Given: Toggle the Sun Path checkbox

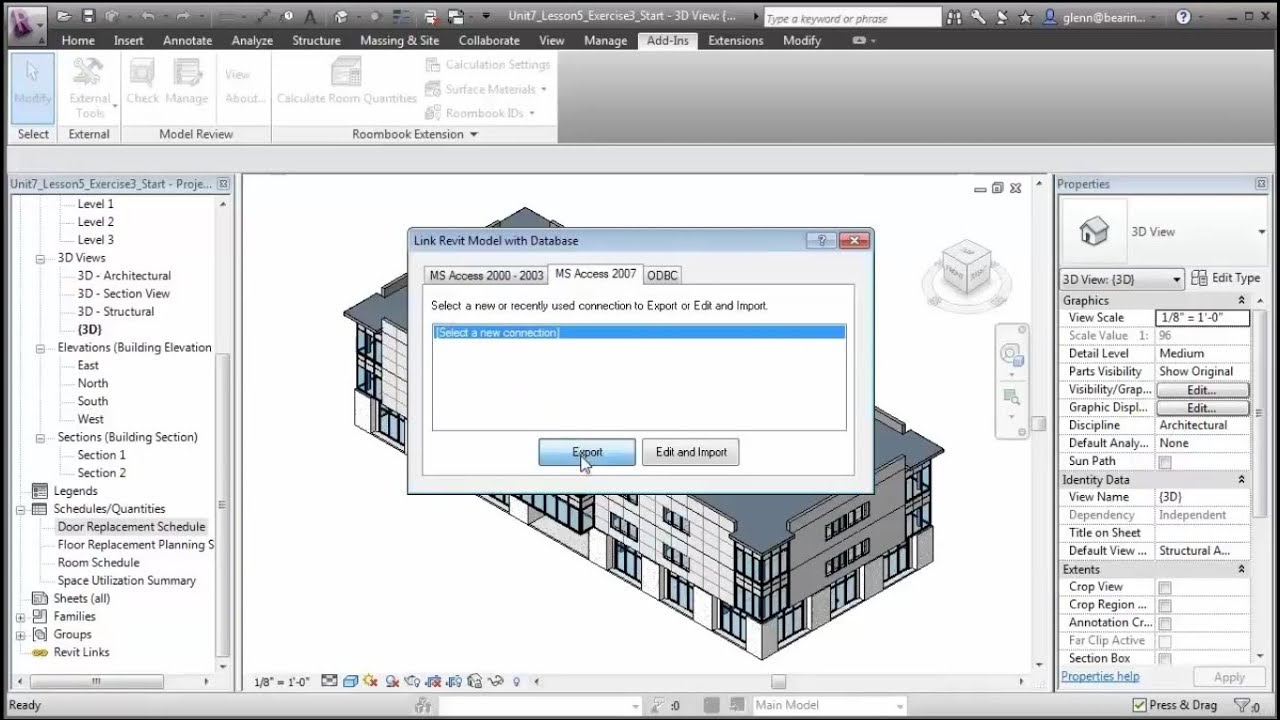Looking at the screenshot, I should pos(1165,462).
